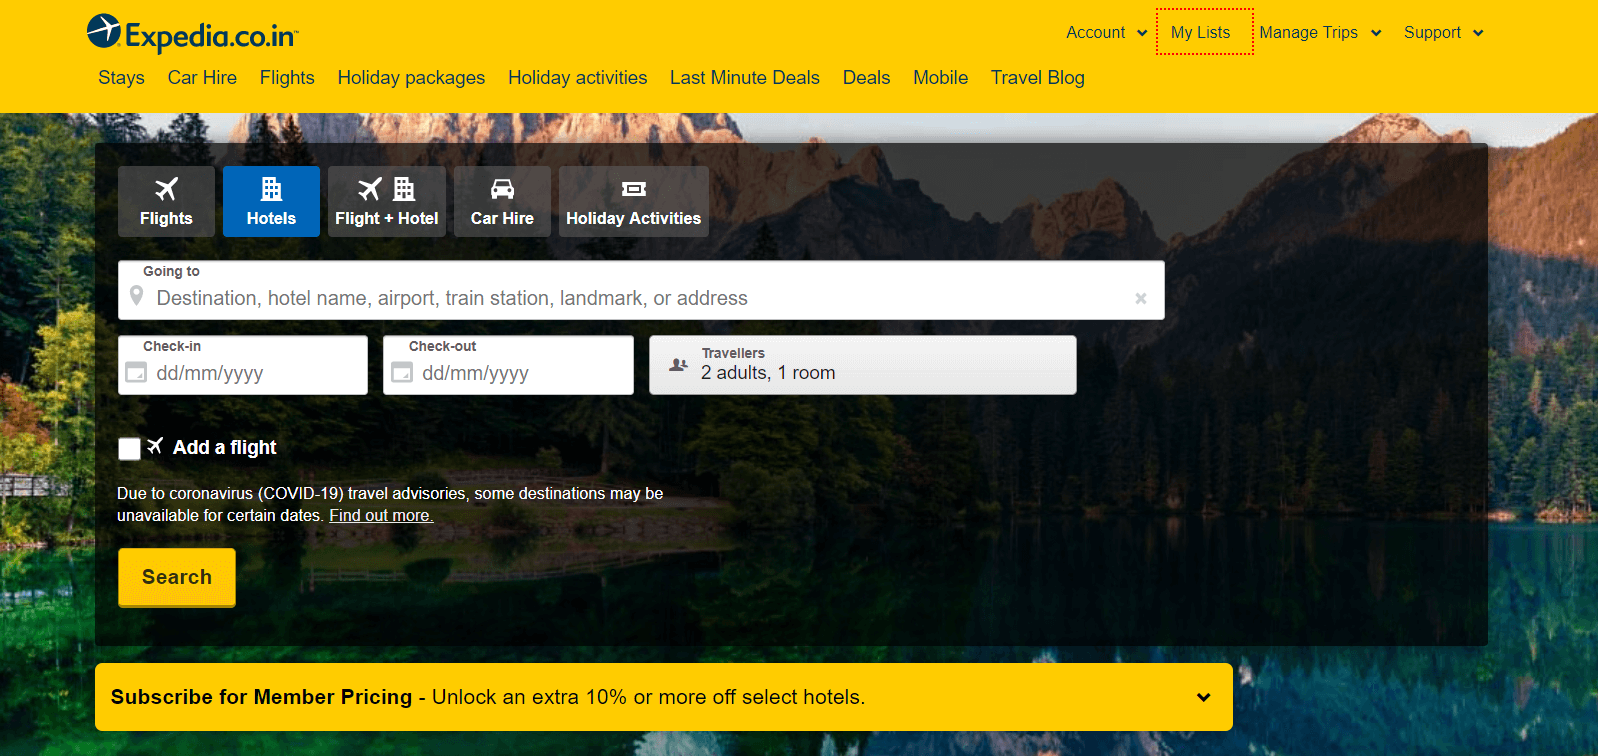Open the Travellers selector
Screen dimensions: 1598x756
tap(863, 365)
